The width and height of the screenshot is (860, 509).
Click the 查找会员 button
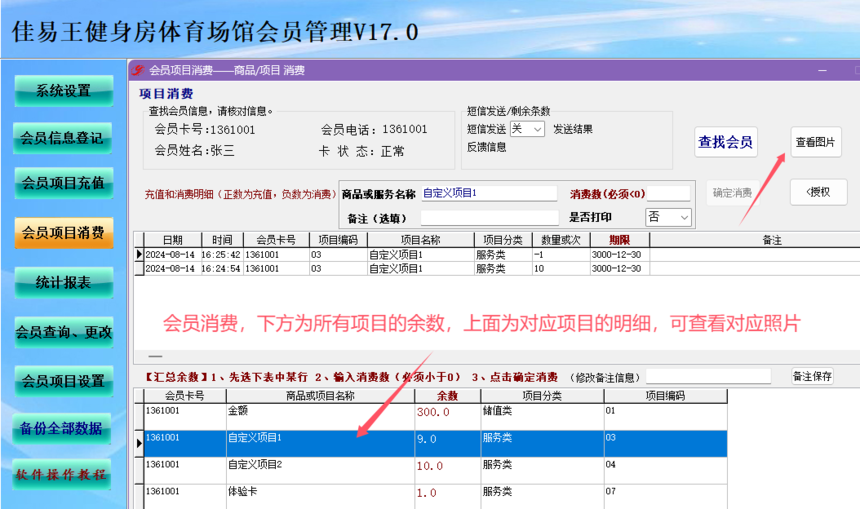coord(726,142)
